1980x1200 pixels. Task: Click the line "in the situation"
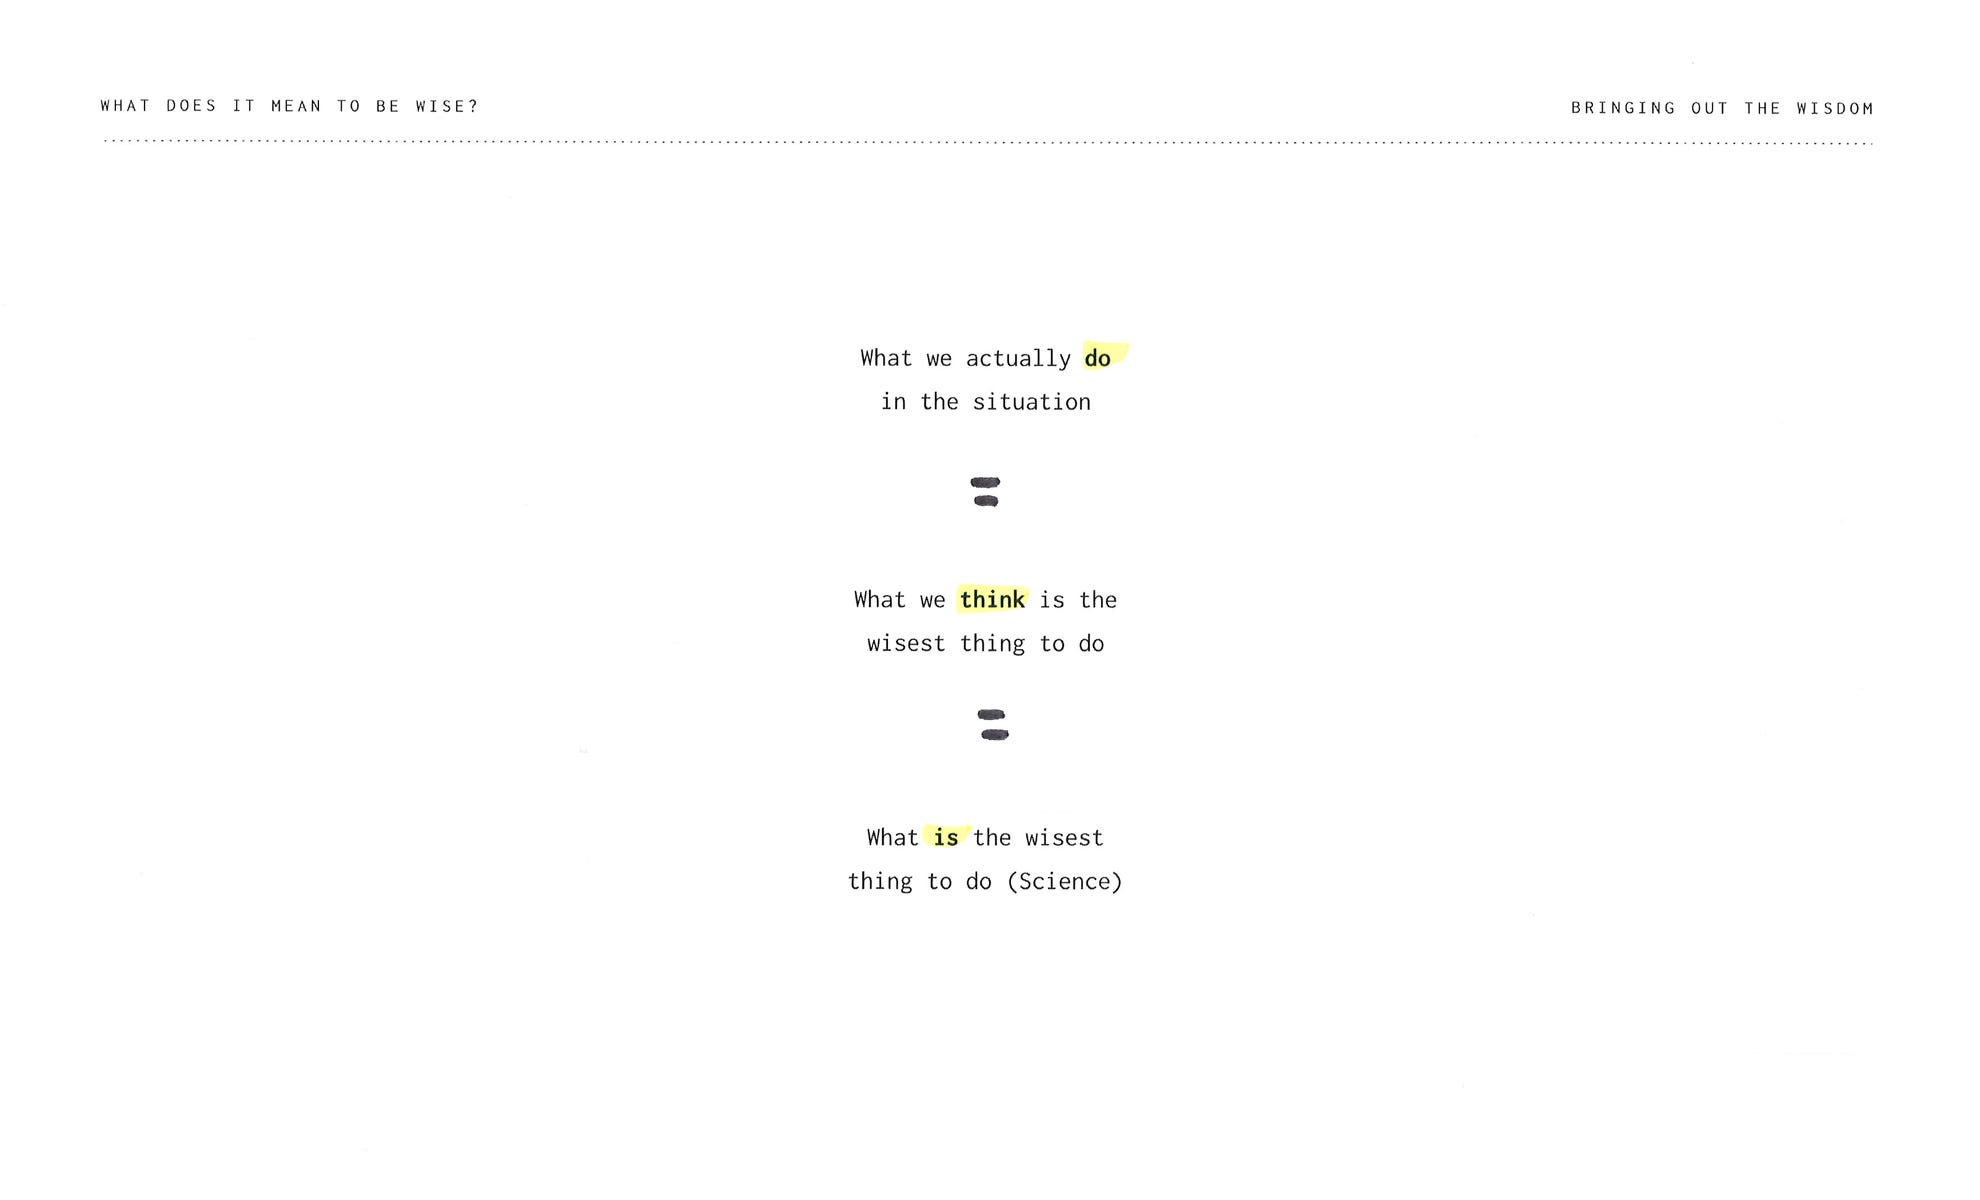[x=985, y=402]
